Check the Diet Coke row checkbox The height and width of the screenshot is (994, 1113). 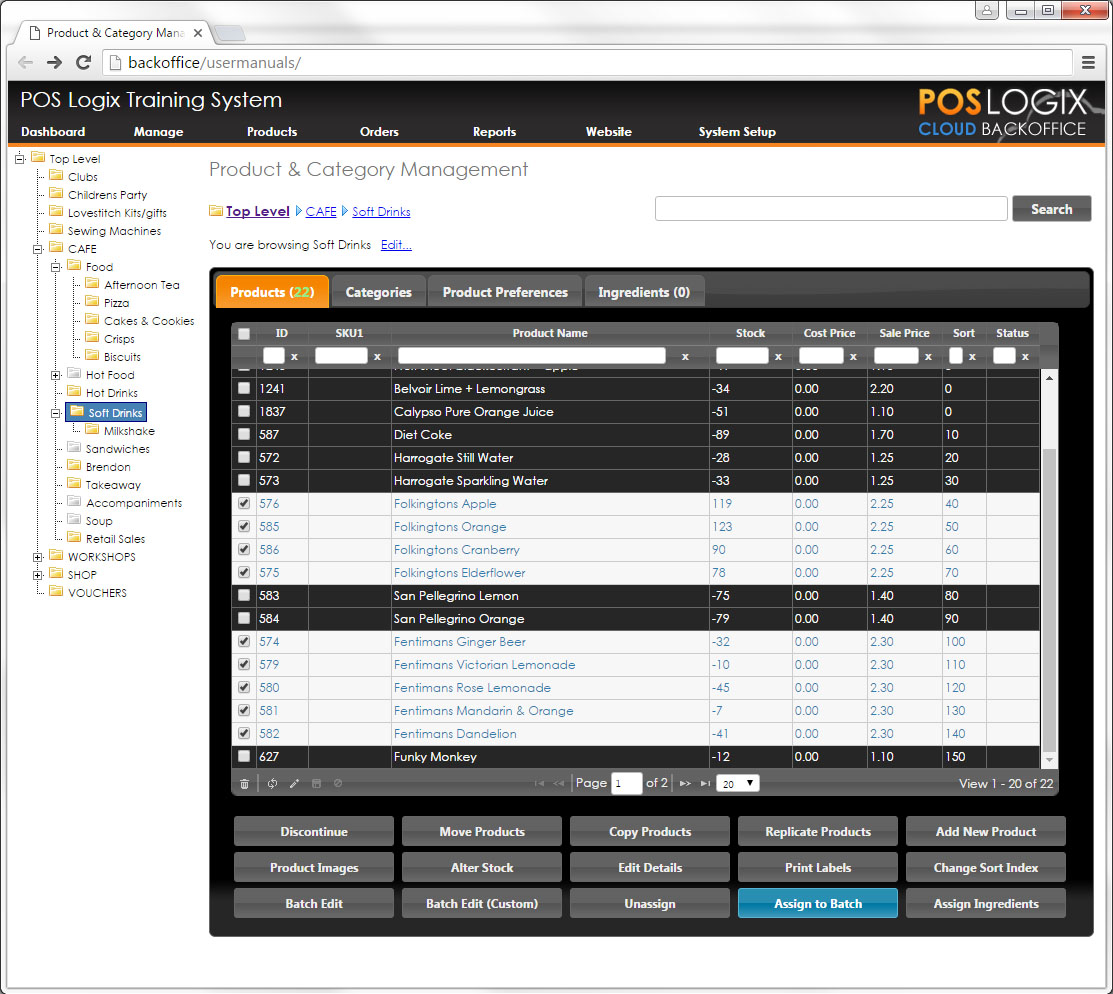click(244, 434)
